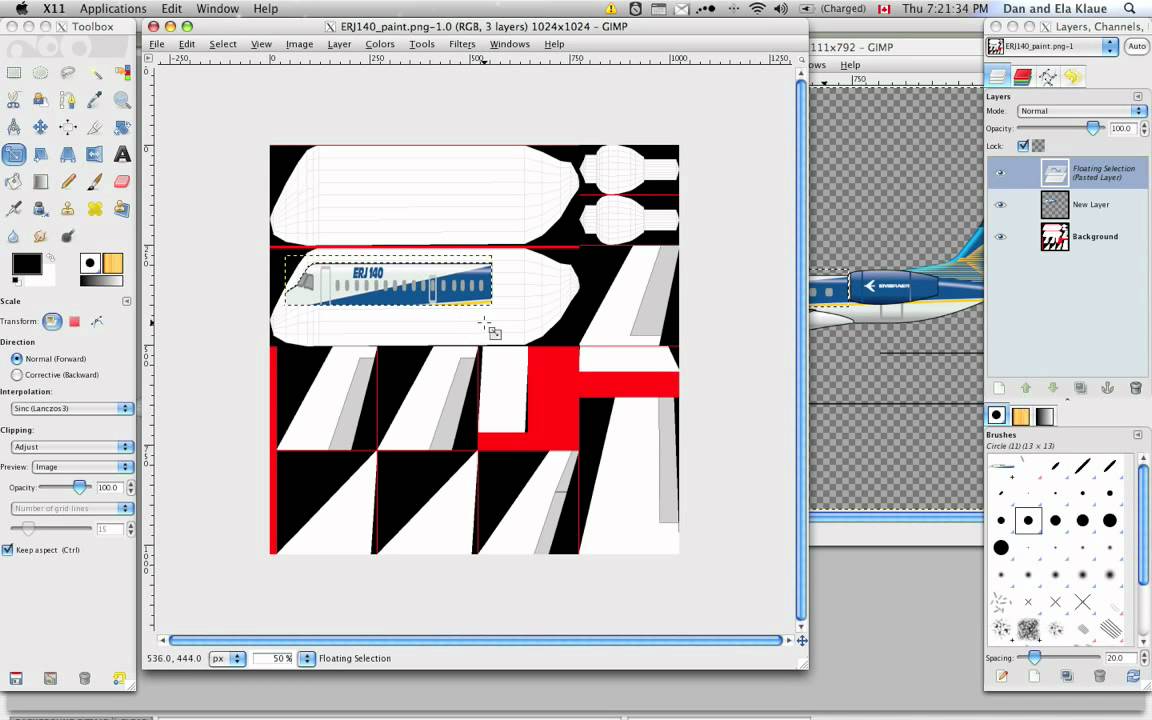Set transform to affect selection
Viewport: 1152px width, 720px height.
[x=74, y=321]
